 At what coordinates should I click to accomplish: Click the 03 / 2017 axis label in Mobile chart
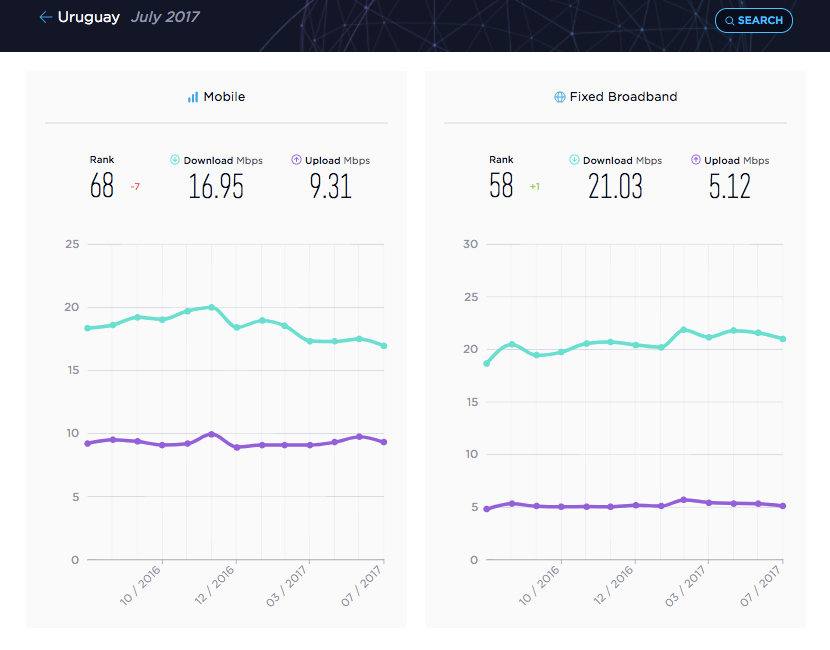286,585
